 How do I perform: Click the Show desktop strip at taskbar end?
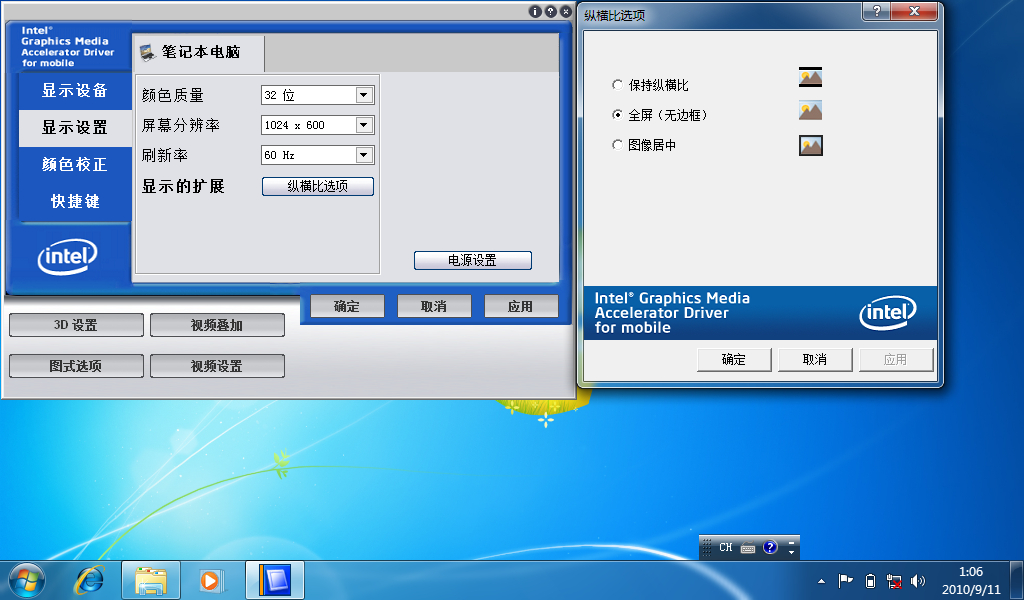pyautogui.click(x=1017, y=580)
